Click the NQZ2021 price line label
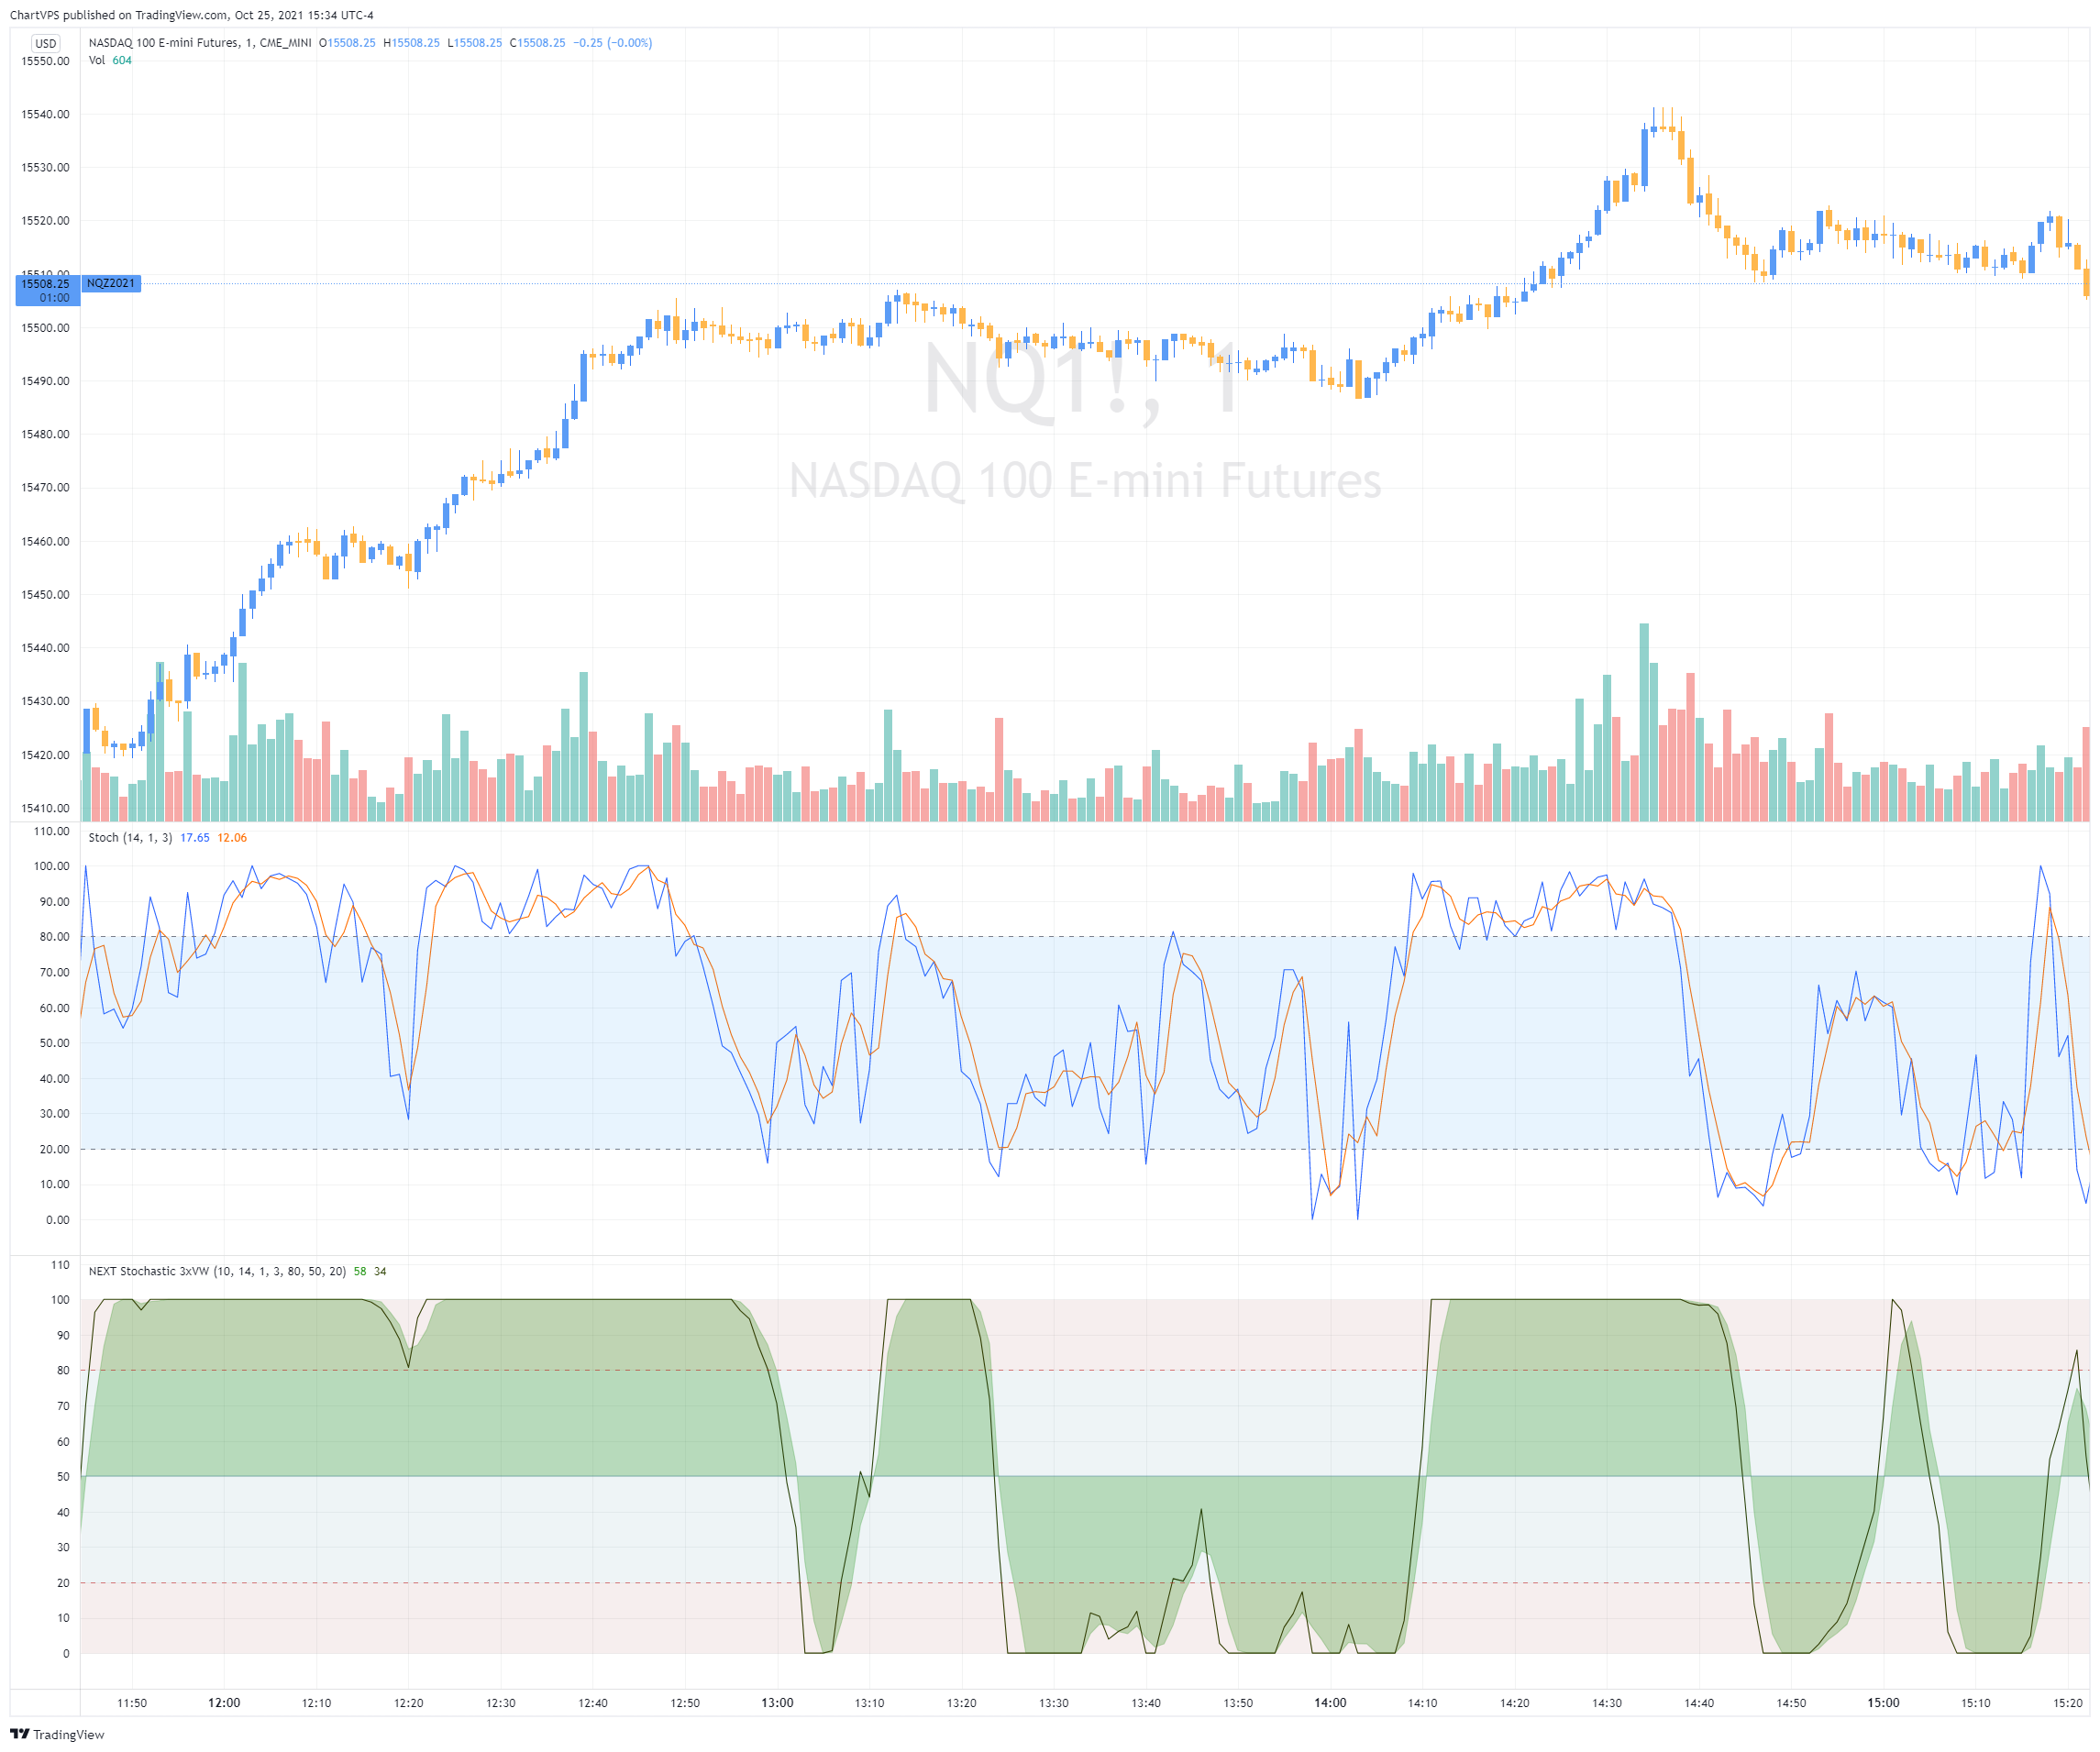Viewport: 2100px width, 1752px height. coord(110,284)
